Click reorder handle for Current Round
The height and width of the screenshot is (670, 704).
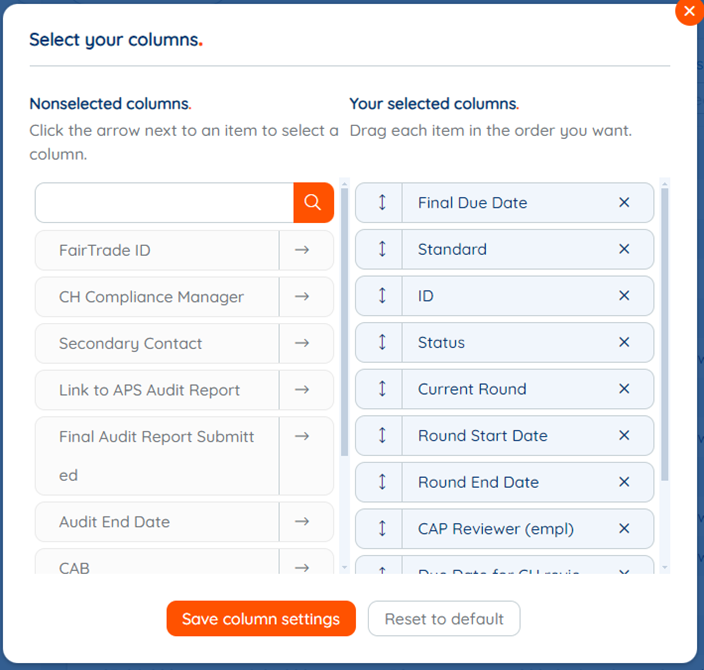point(382,389)
